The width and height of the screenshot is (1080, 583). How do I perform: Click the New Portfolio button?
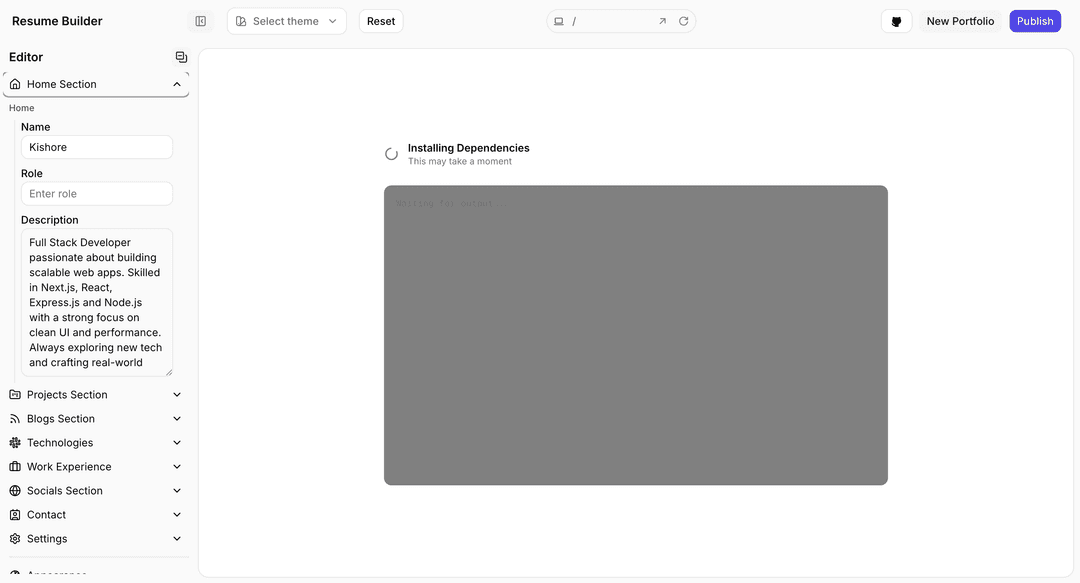pyautogui.click(x=960, y=21)
